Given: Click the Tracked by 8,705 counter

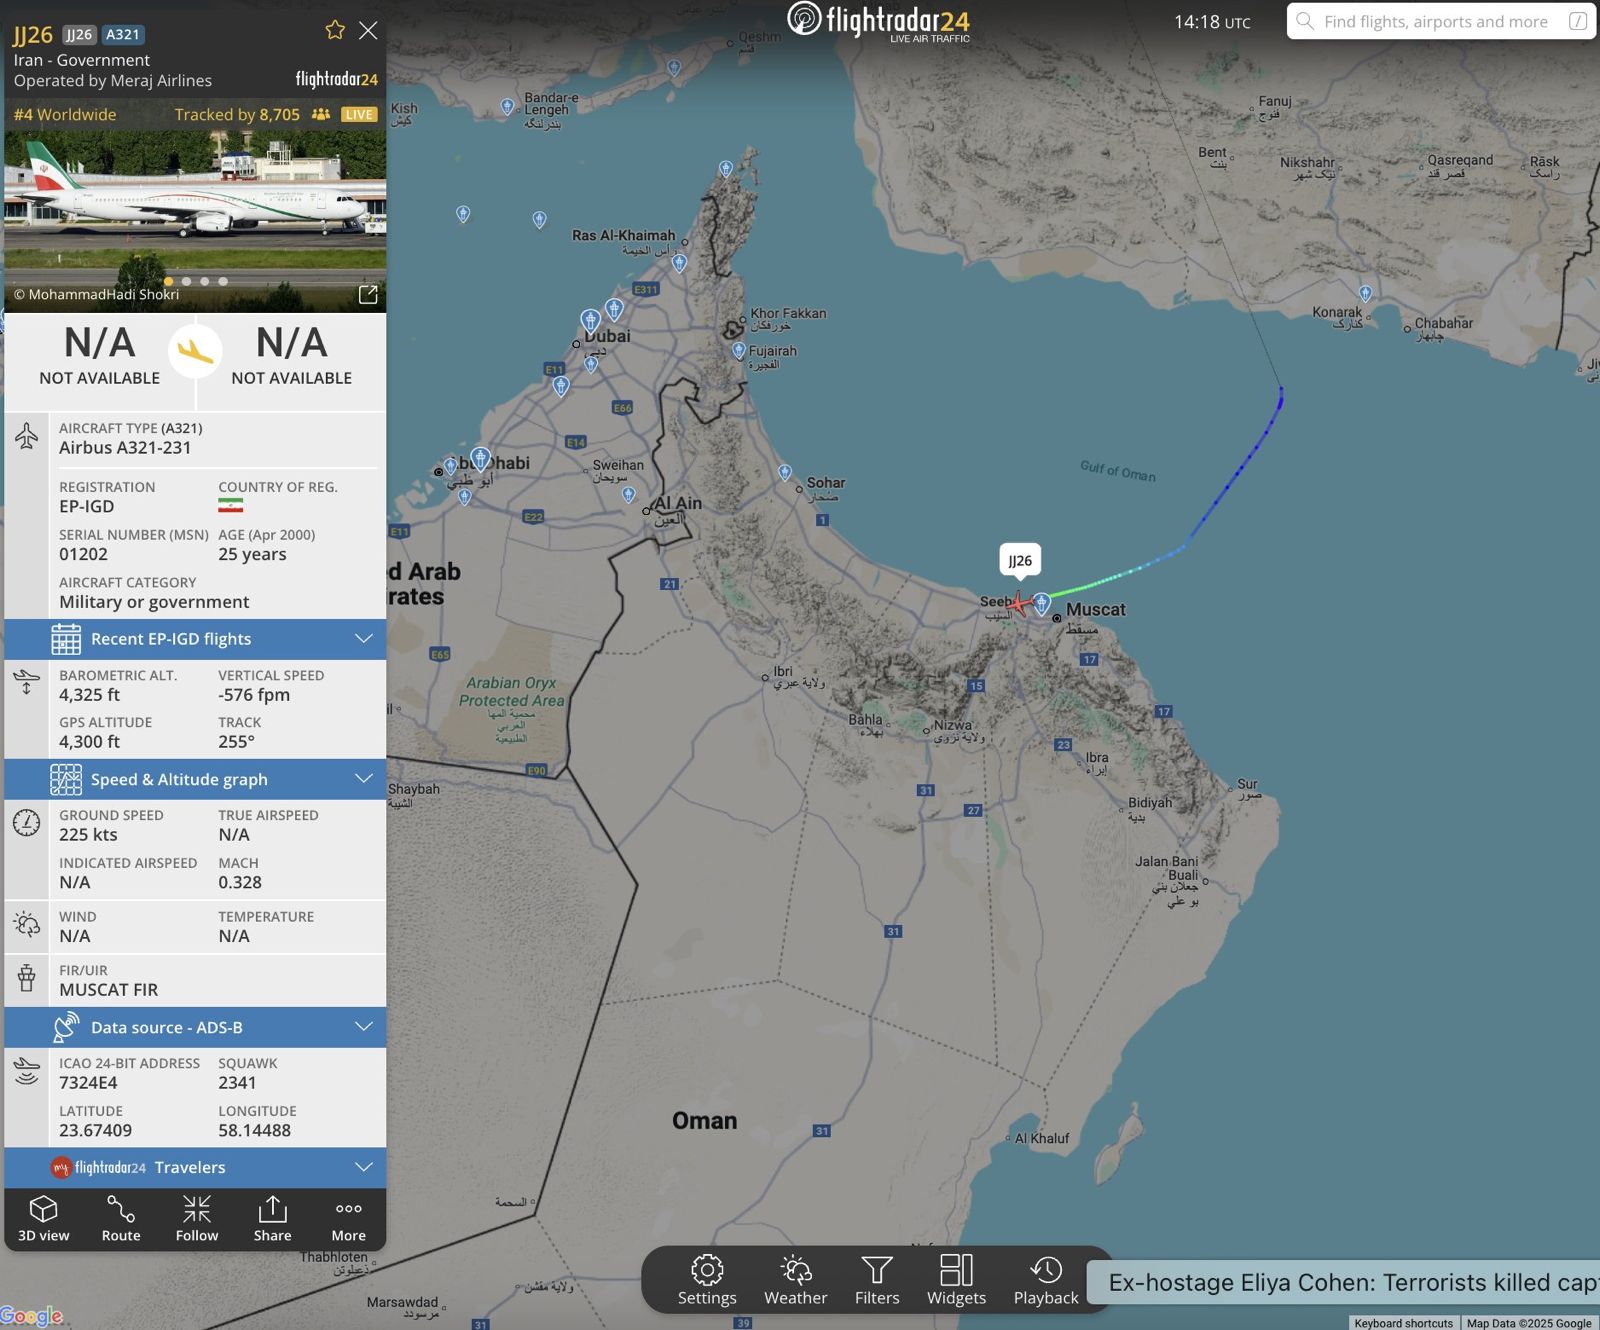Looking at the screenshot, I should 237,114.
